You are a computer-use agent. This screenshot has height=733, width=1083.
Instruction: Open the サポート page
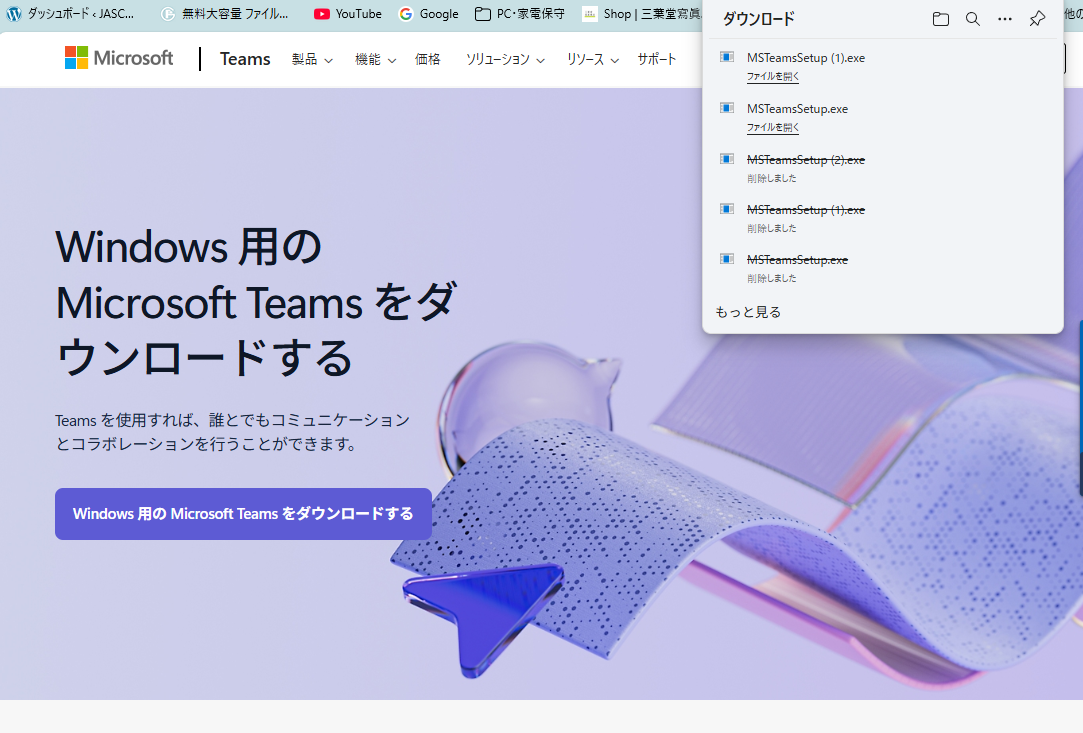point(657,59)
